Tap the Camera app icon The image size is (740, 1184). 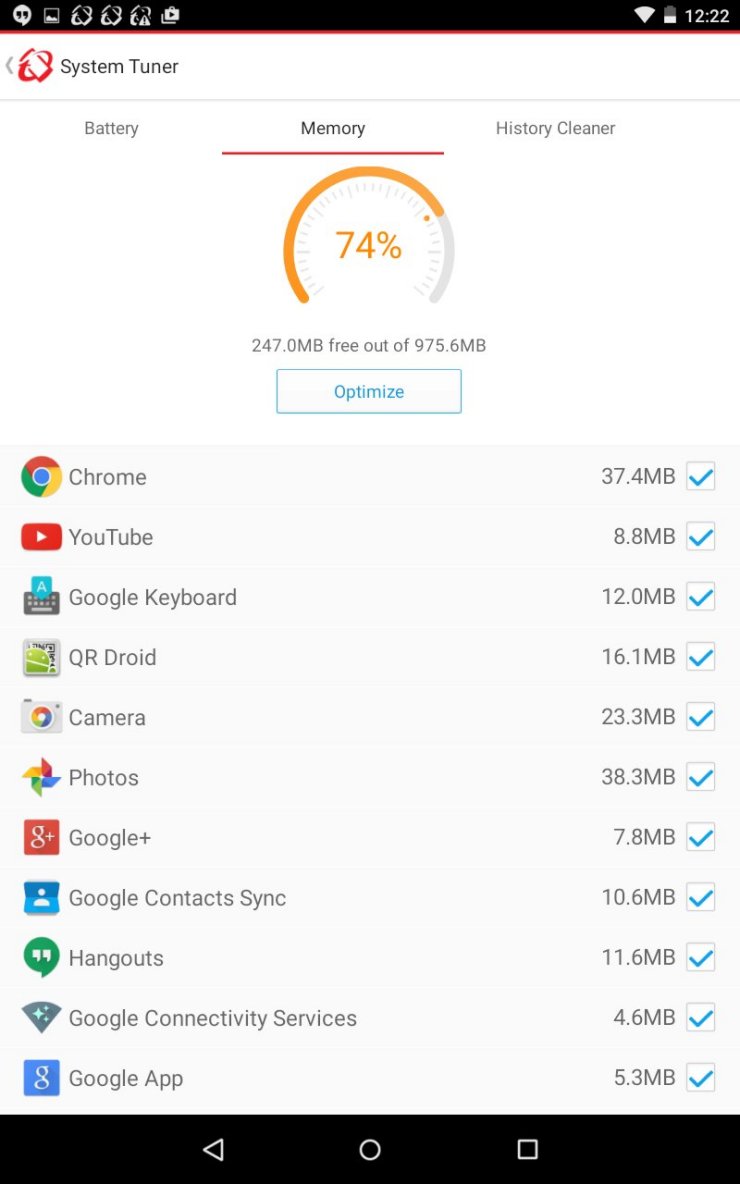tap(42, 717)
